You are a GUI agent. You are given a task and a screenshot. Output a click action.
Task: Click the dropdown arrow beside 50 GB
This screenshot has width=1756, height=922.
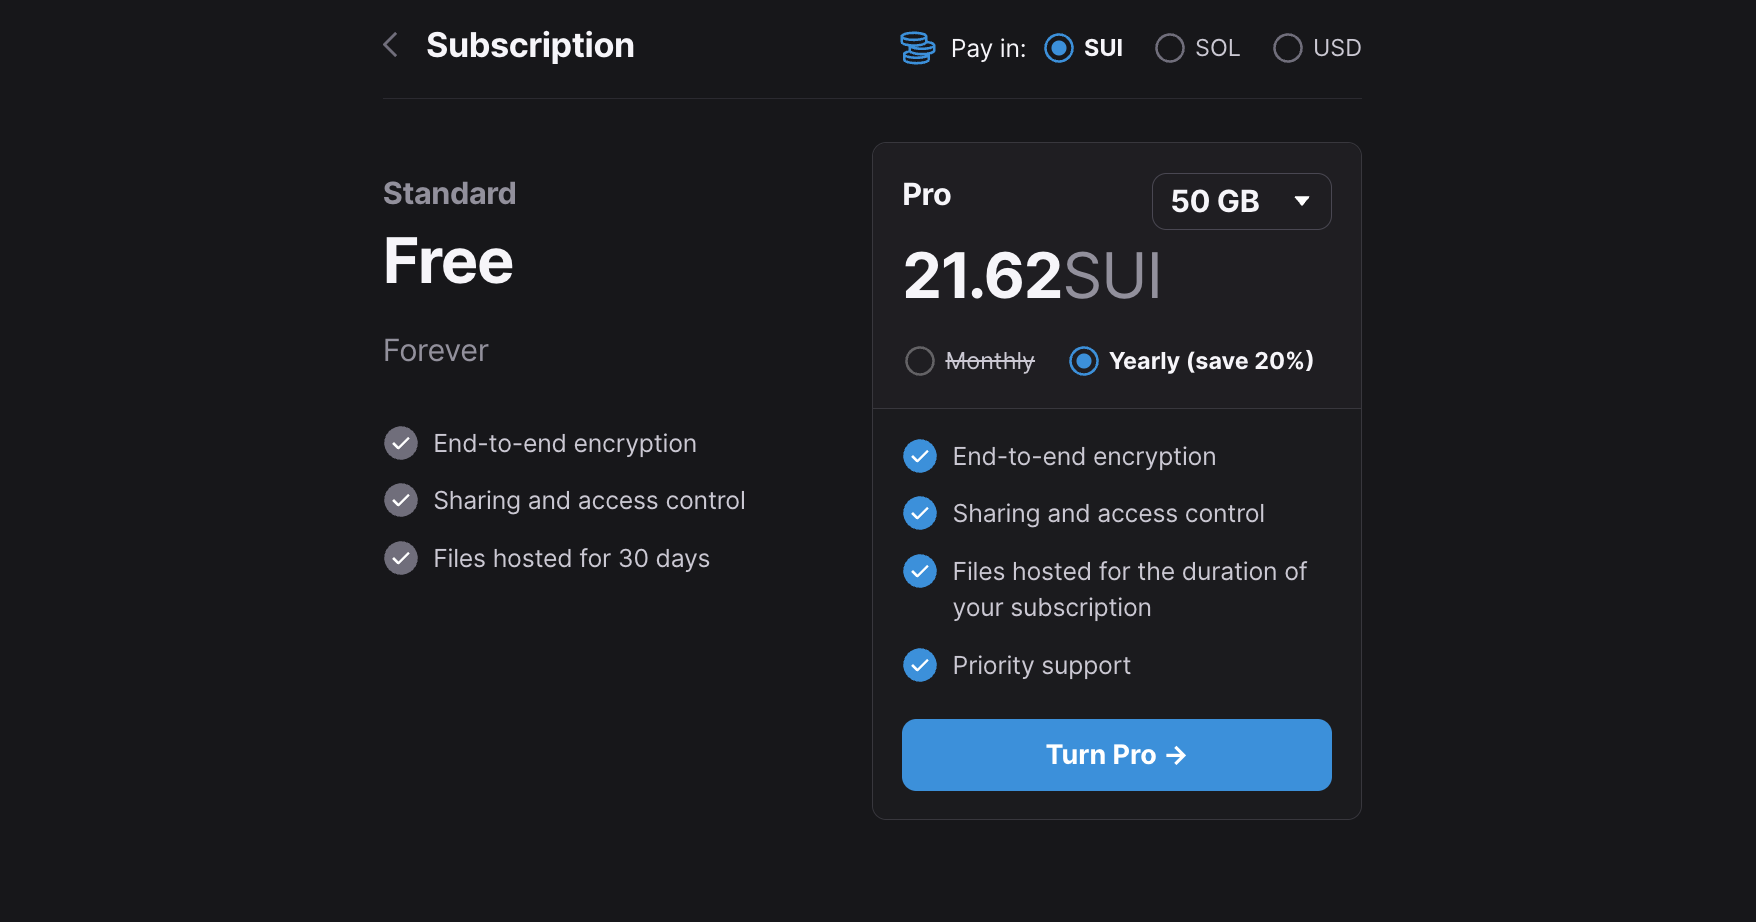tap(1302, 201)
